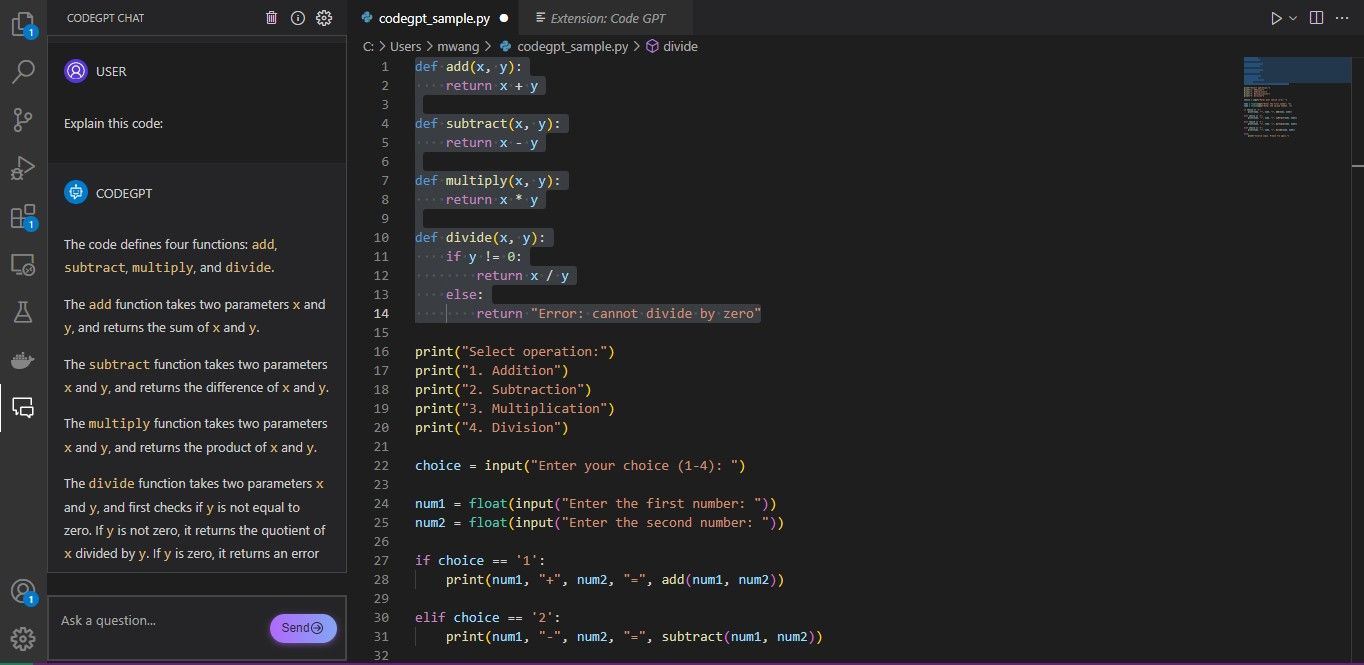Open the Run and Debug icon
The width and height of the screenshot is (1364, 665).
click(x=24, y=167)
